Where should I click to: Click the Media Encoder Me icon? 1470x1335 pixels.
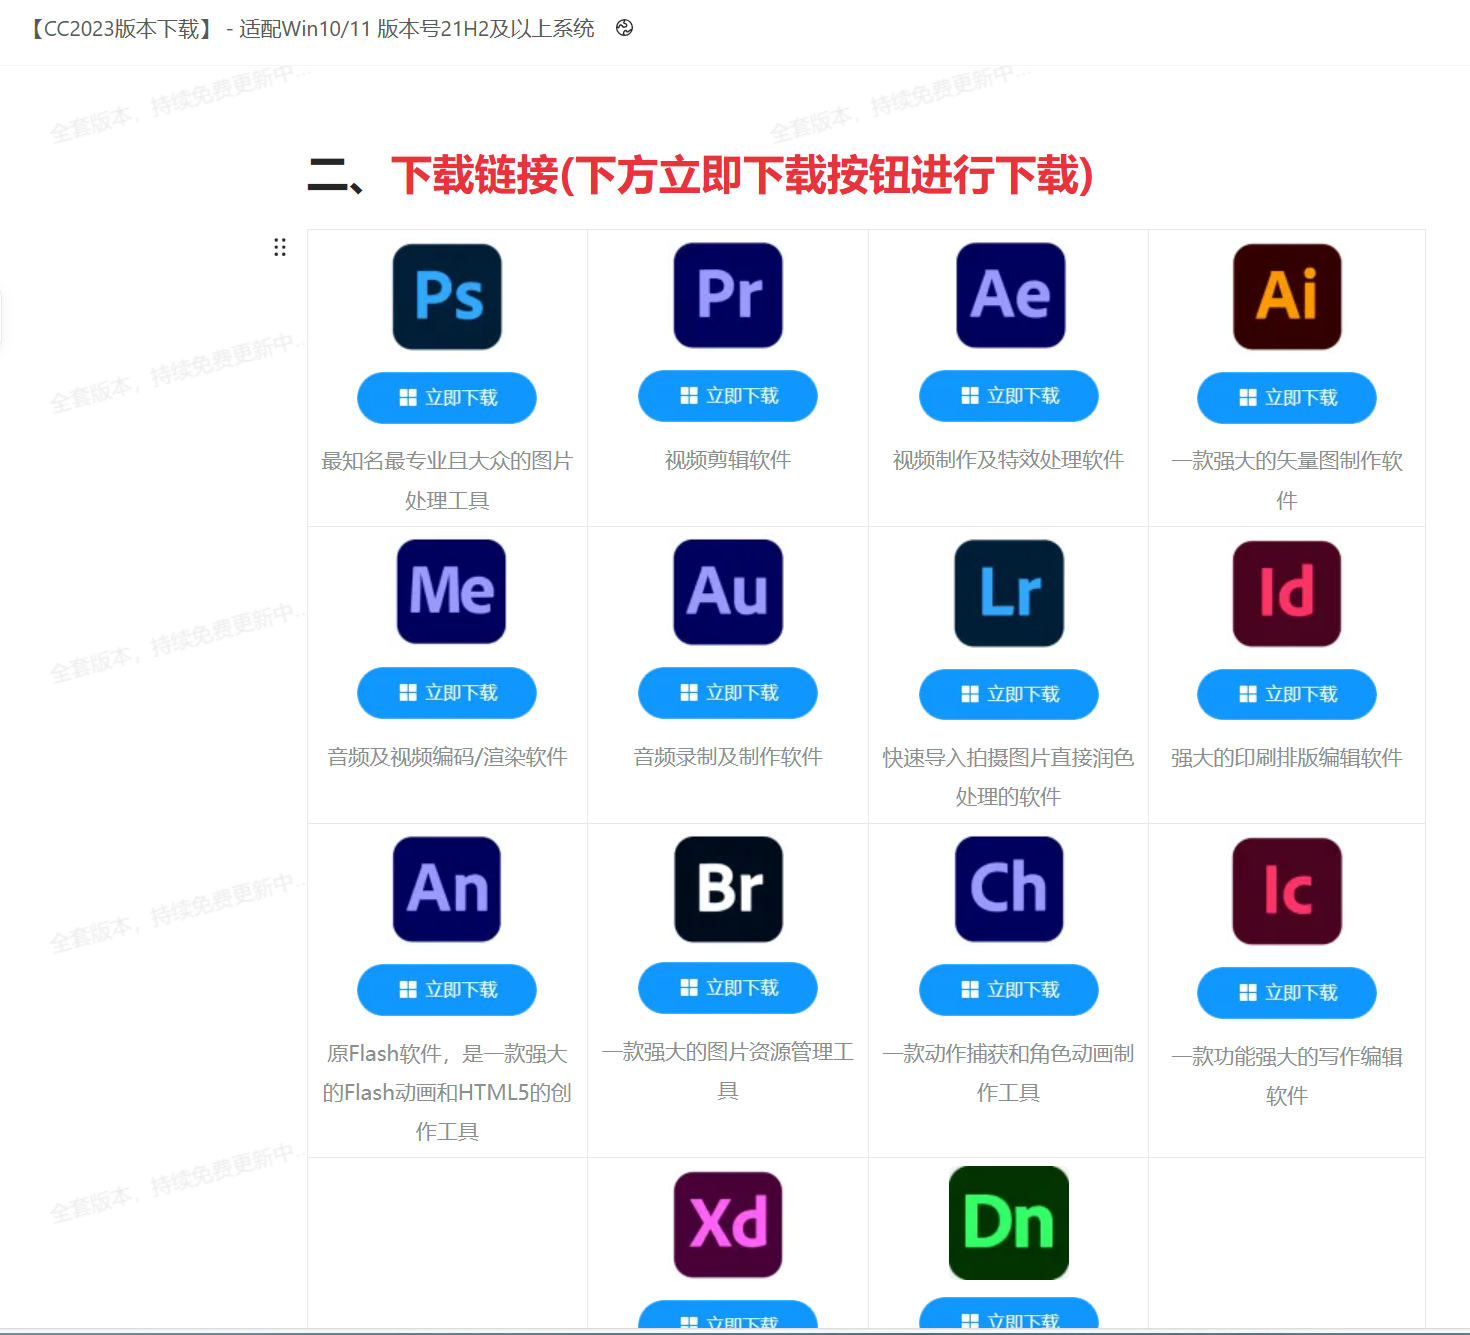pos(451,591)
